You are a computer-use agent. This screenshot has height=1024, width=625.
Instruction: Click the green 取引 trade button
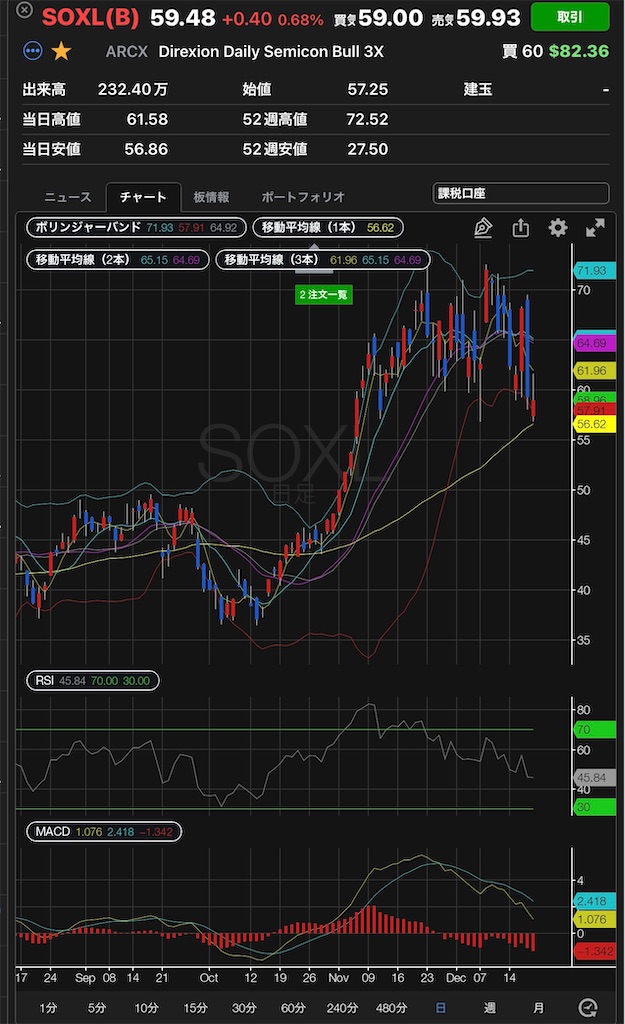click(x=569, y=17)
